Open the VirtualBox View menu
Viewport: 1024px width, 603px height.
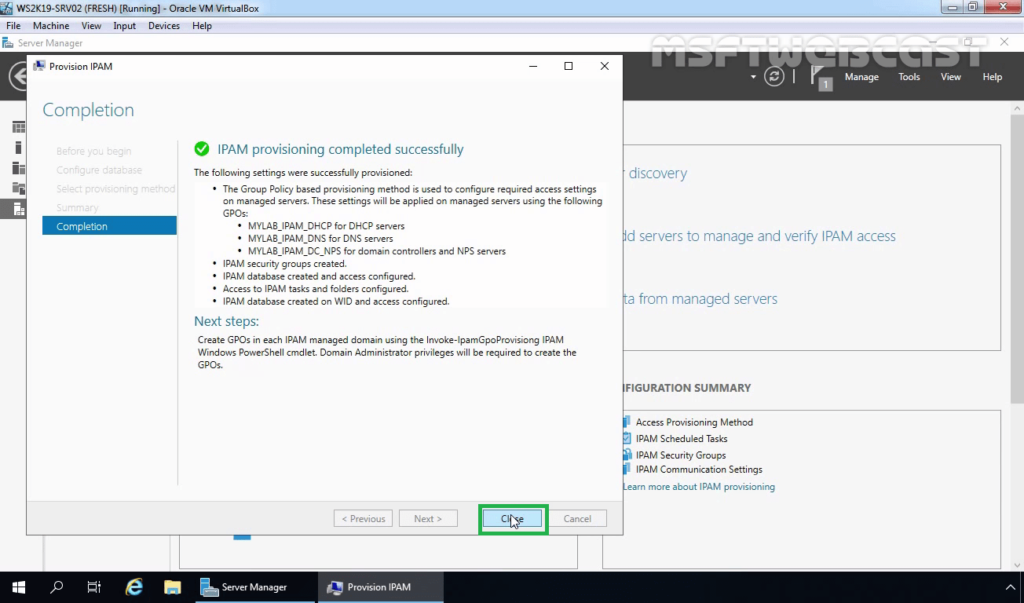point(91,25)
